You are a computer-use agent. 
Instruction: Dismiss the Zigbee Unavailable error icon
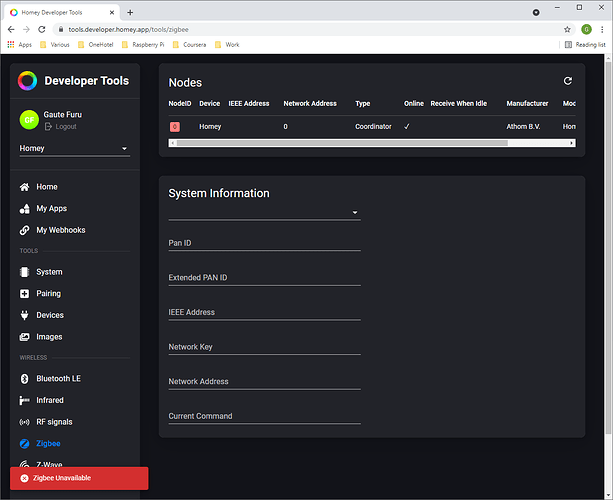coord(24,478)
